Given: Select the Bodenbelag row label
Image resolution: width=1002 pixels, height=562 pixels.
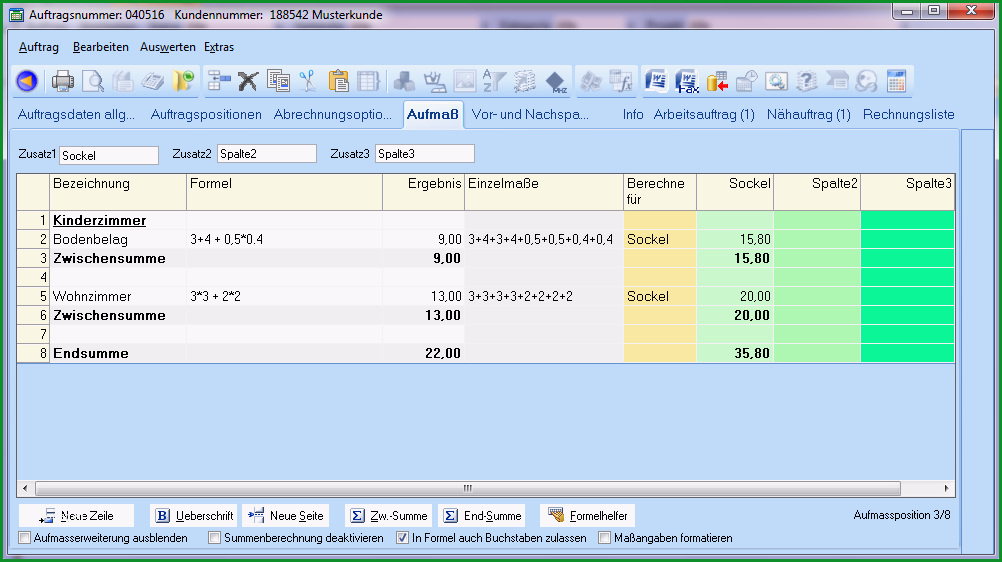Looking at the screenshot, I should tap(118, 239).
